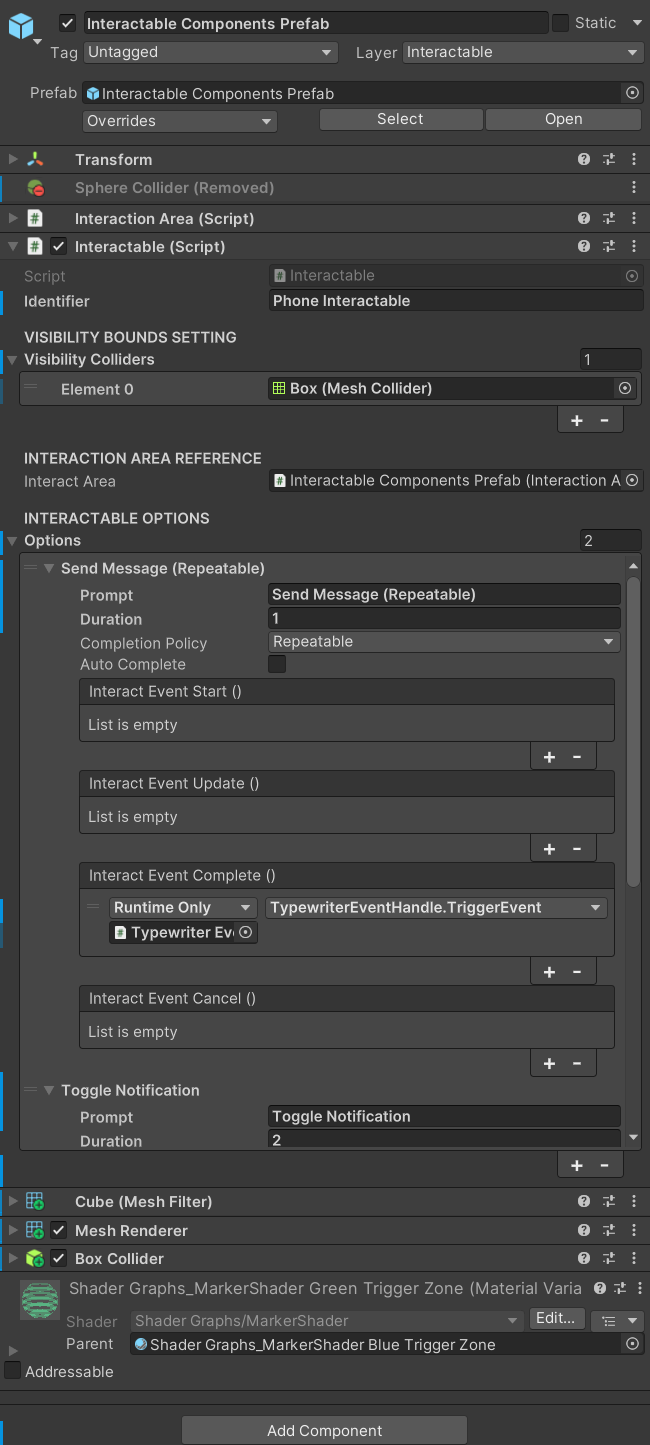Open object picker for Typewriter Event object
Viewport: 650px width, 1445px height.
[245, 932]
